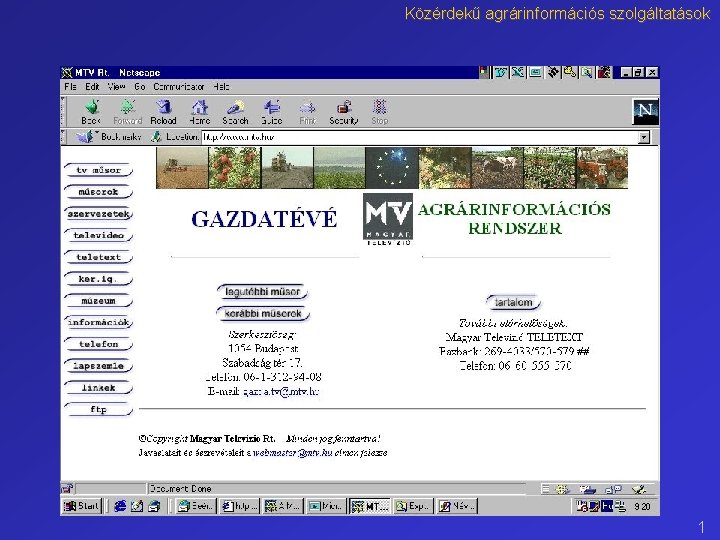
Task: Click the status bar security lock icon
Action: point(68,489)
